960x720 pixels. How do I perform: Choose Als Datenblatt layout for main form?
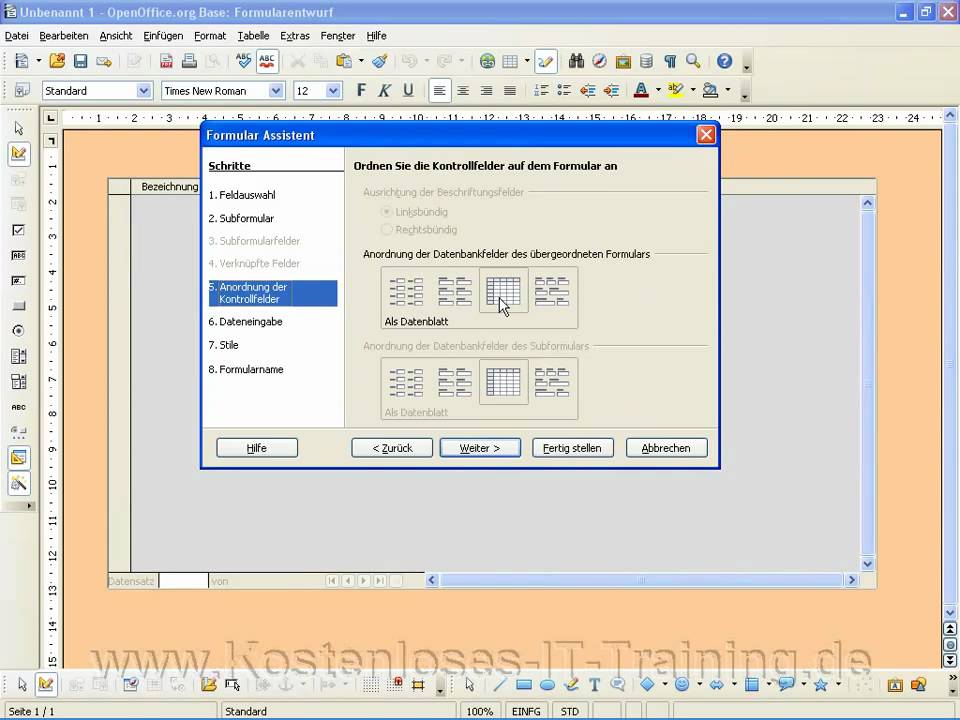pos(503,291)
